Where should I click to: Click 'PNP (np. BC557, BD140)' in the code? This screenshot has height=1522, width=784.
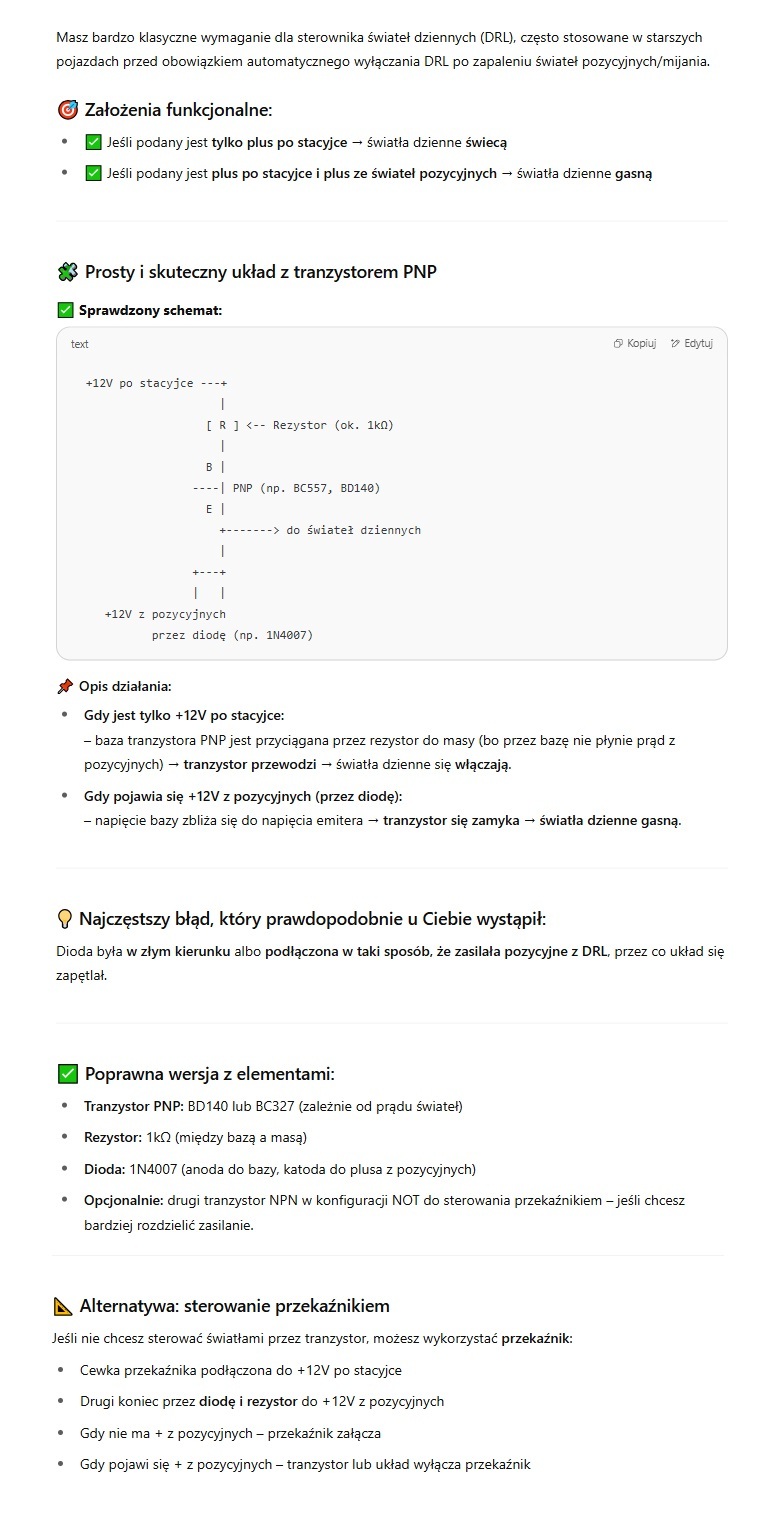[x=306, y=488]
